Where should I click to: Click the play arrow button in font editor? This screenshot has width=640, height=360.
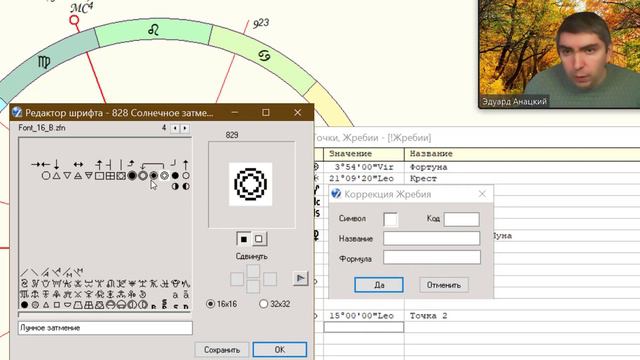300,278
